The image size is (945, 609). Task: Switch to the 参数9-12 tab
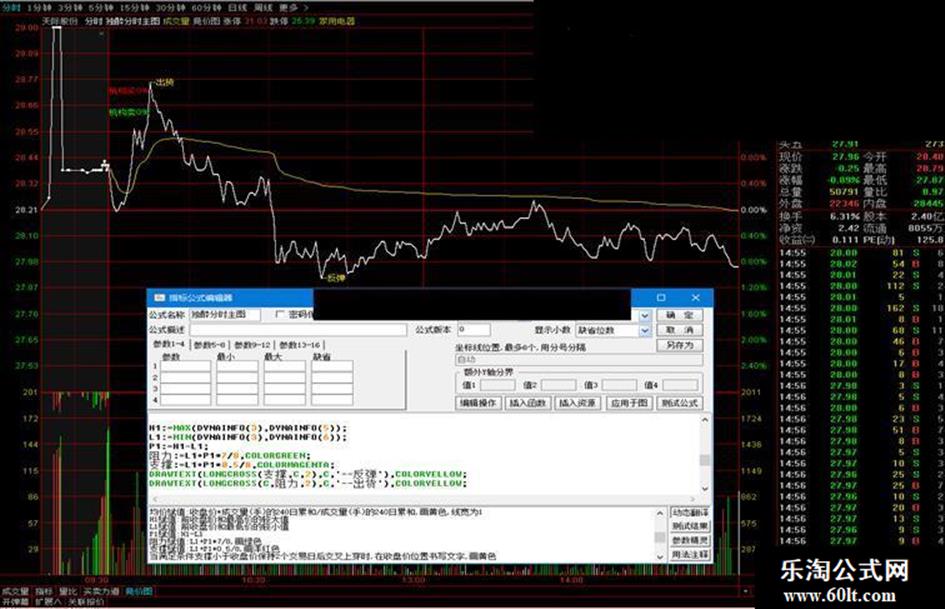[252, 345]
